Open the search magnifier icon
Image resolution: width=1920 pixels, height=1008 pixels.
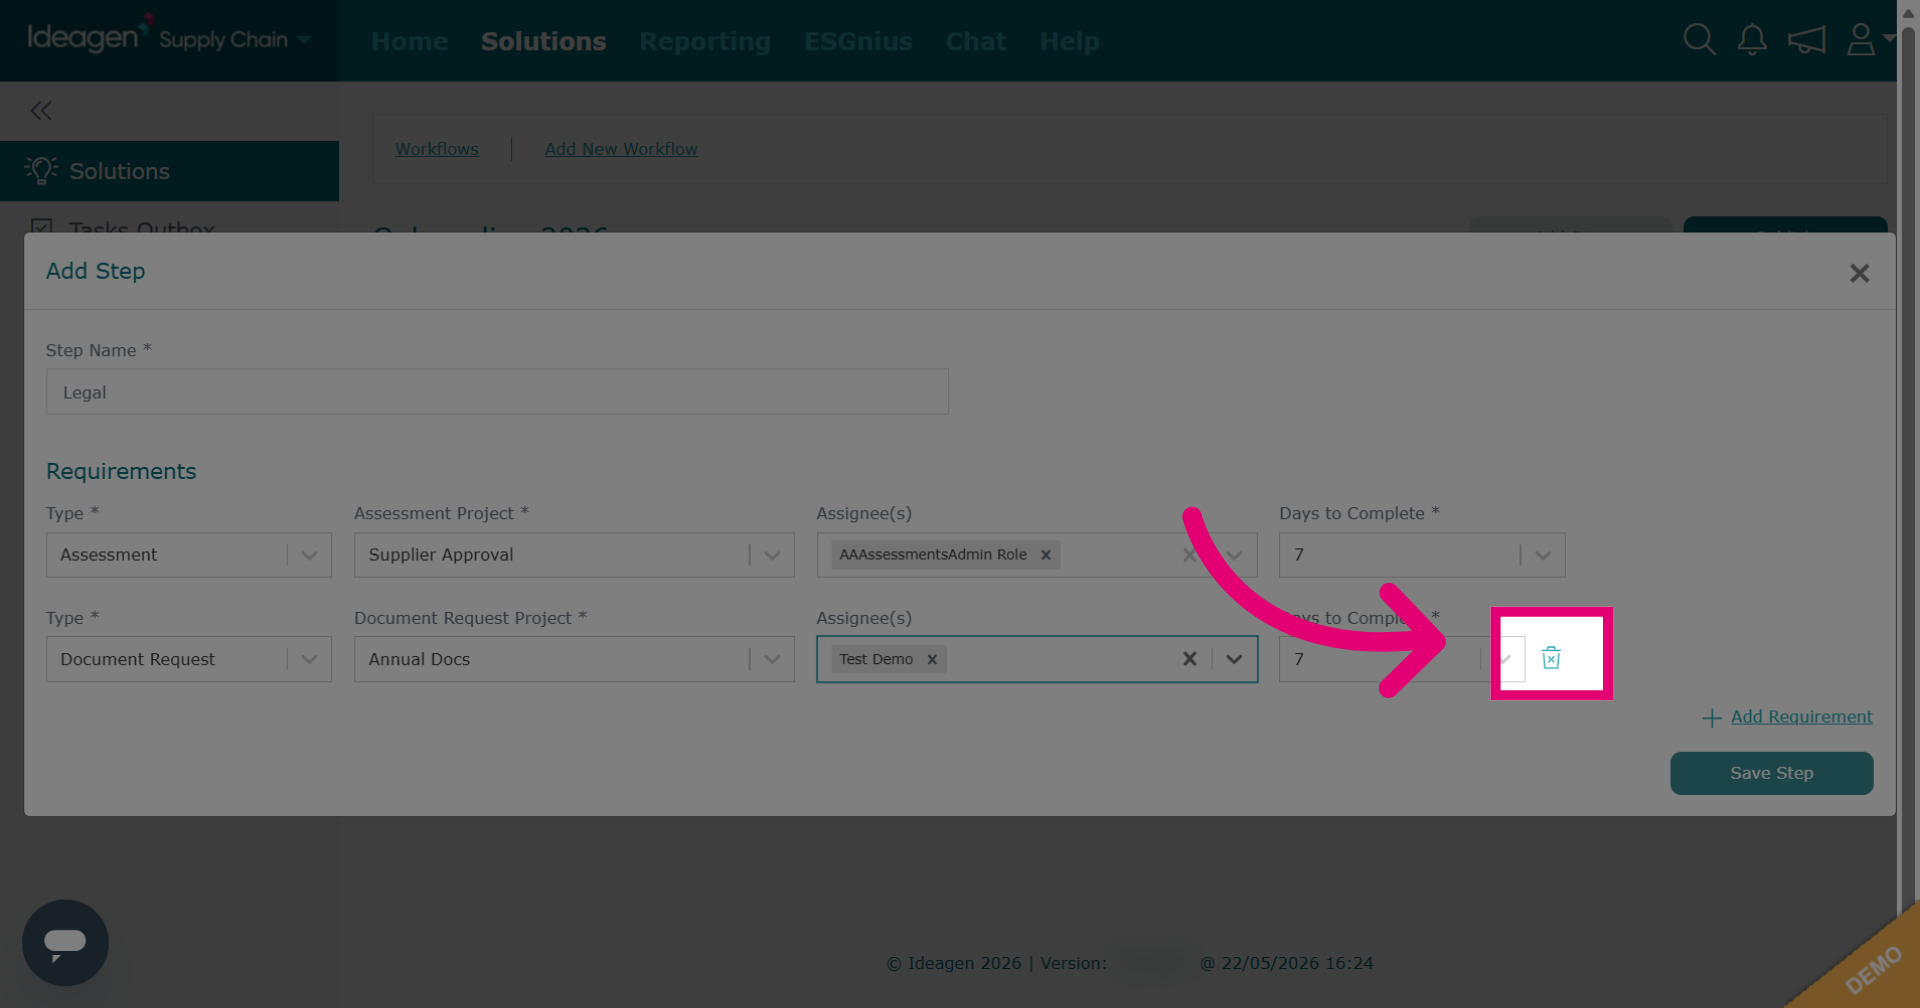1699,40
